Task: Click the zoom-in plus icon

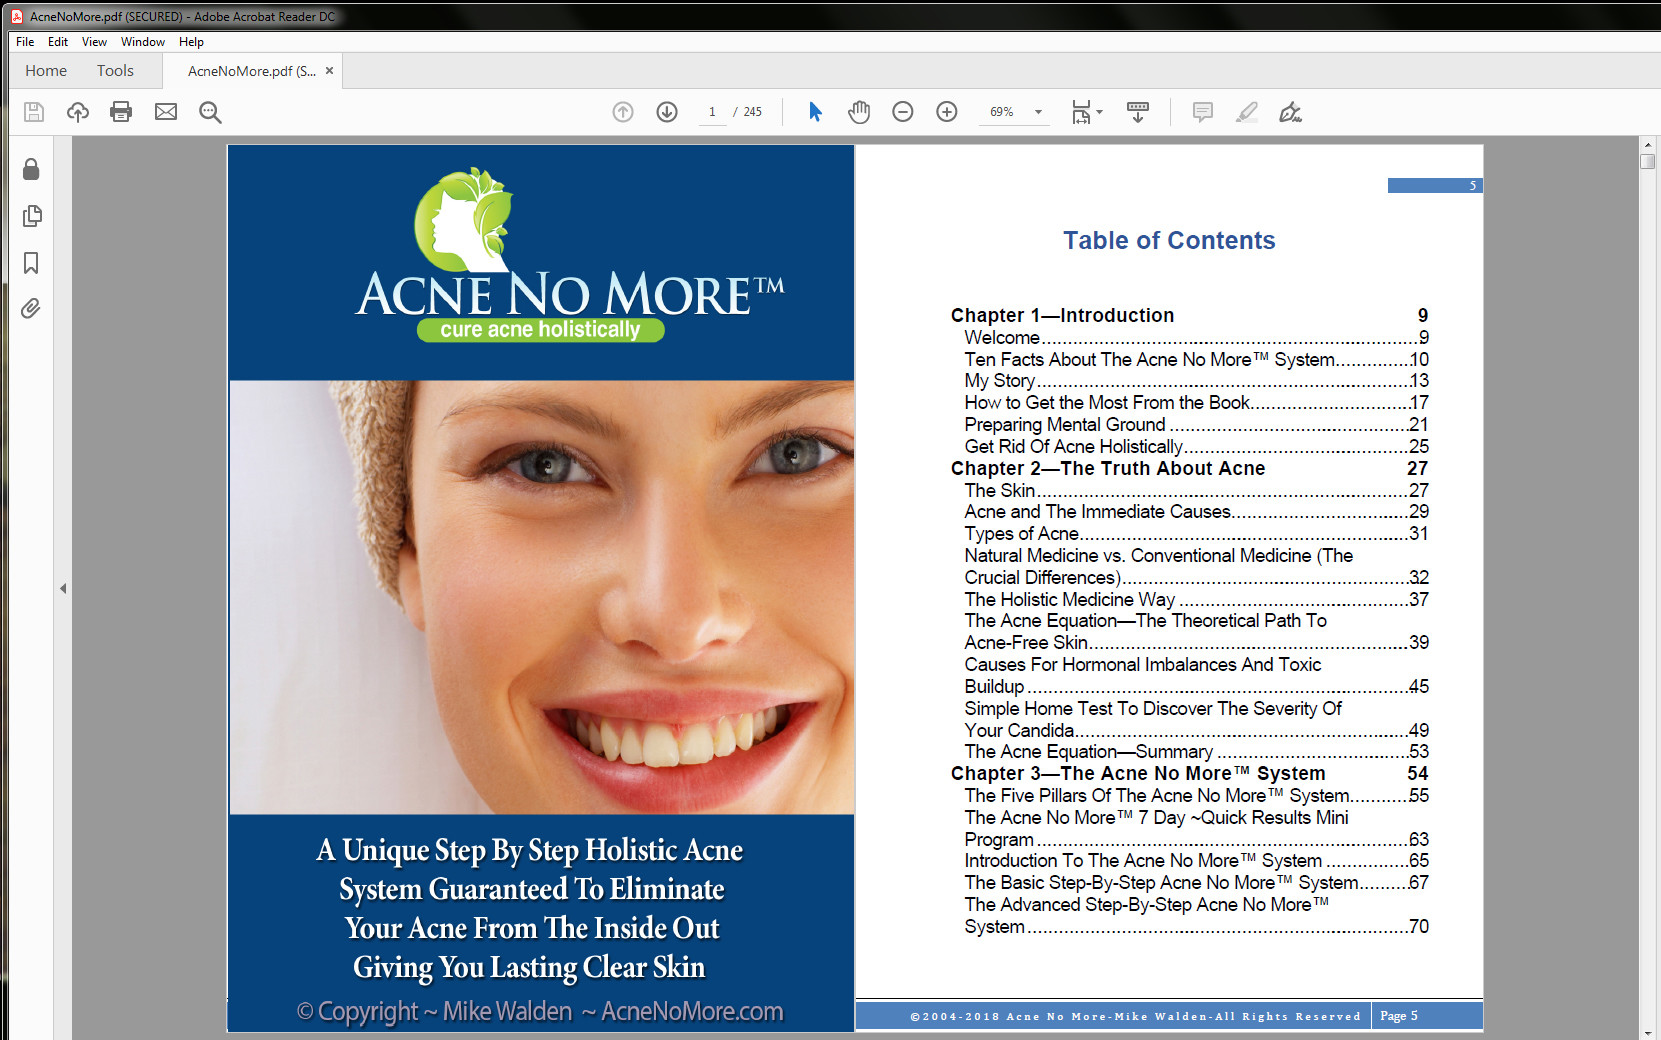Action: pos(946,112)
